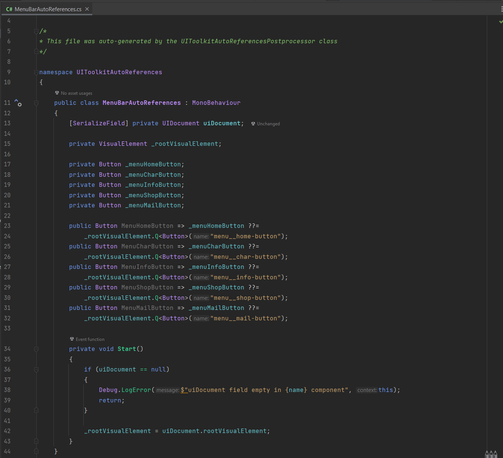Click the reader mode icon at bottom right
Screen dimensions: 503x458
(x=491, y=454)
